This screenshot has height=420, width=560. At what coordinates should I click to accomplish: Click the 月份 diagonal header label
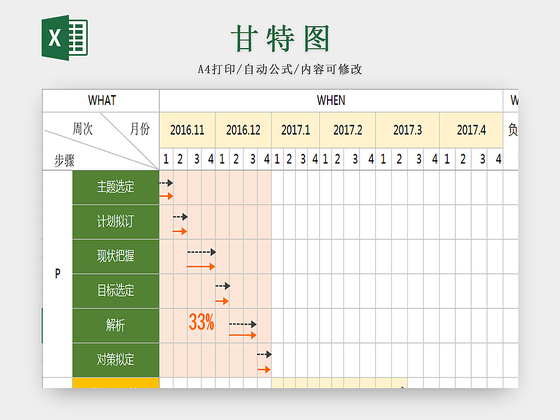140,129
